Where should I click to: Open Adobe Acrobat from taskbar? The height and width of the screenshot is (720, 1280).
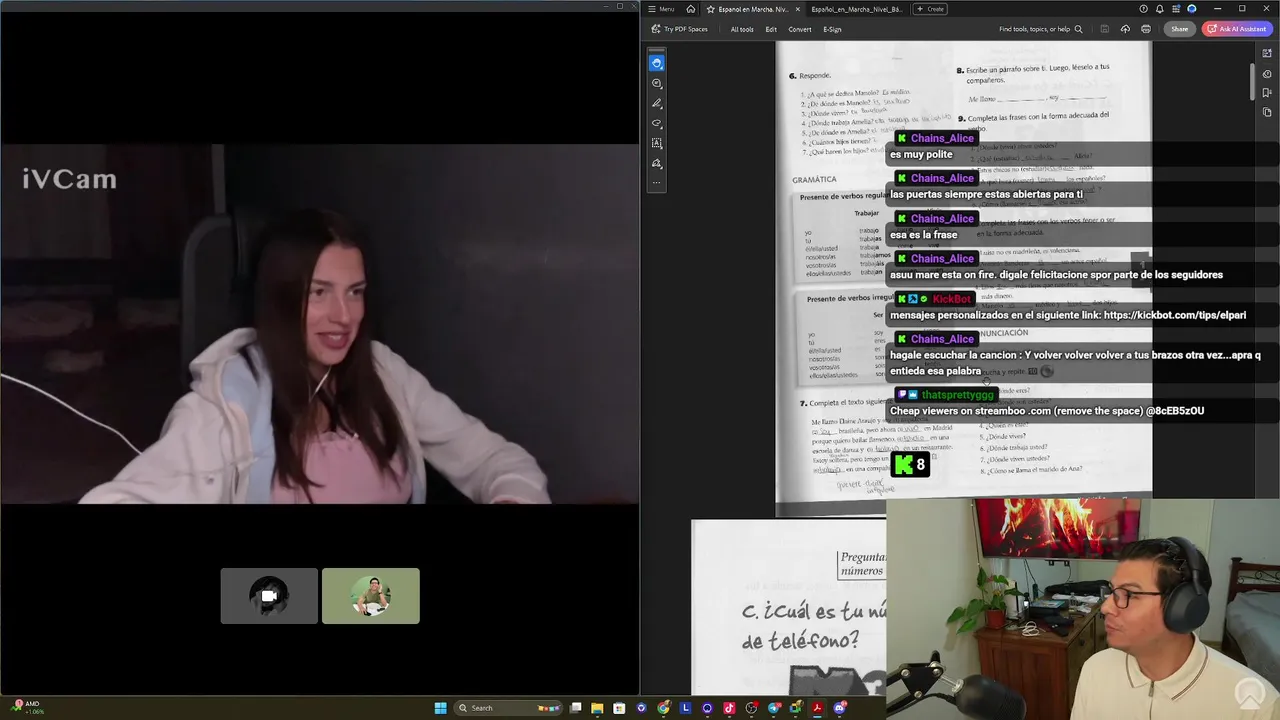click(817, 708)
